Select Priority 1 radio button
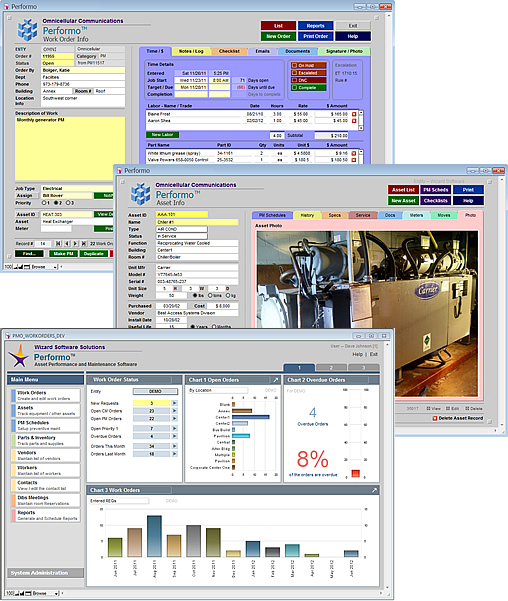Screen dimensions: 508x601 [x=44, y=203]
